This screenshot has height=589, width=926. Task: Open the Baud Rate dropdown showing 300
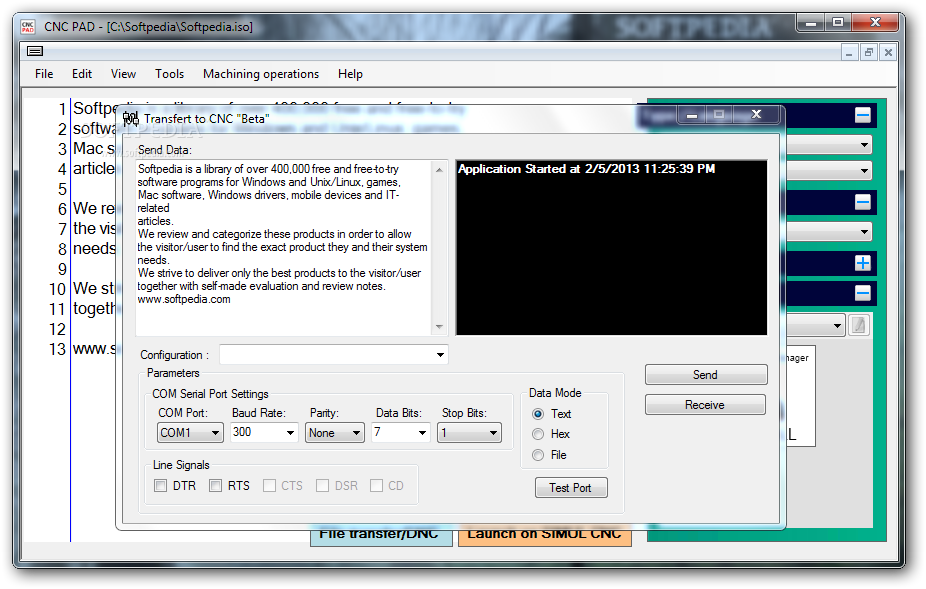[264, 432]
